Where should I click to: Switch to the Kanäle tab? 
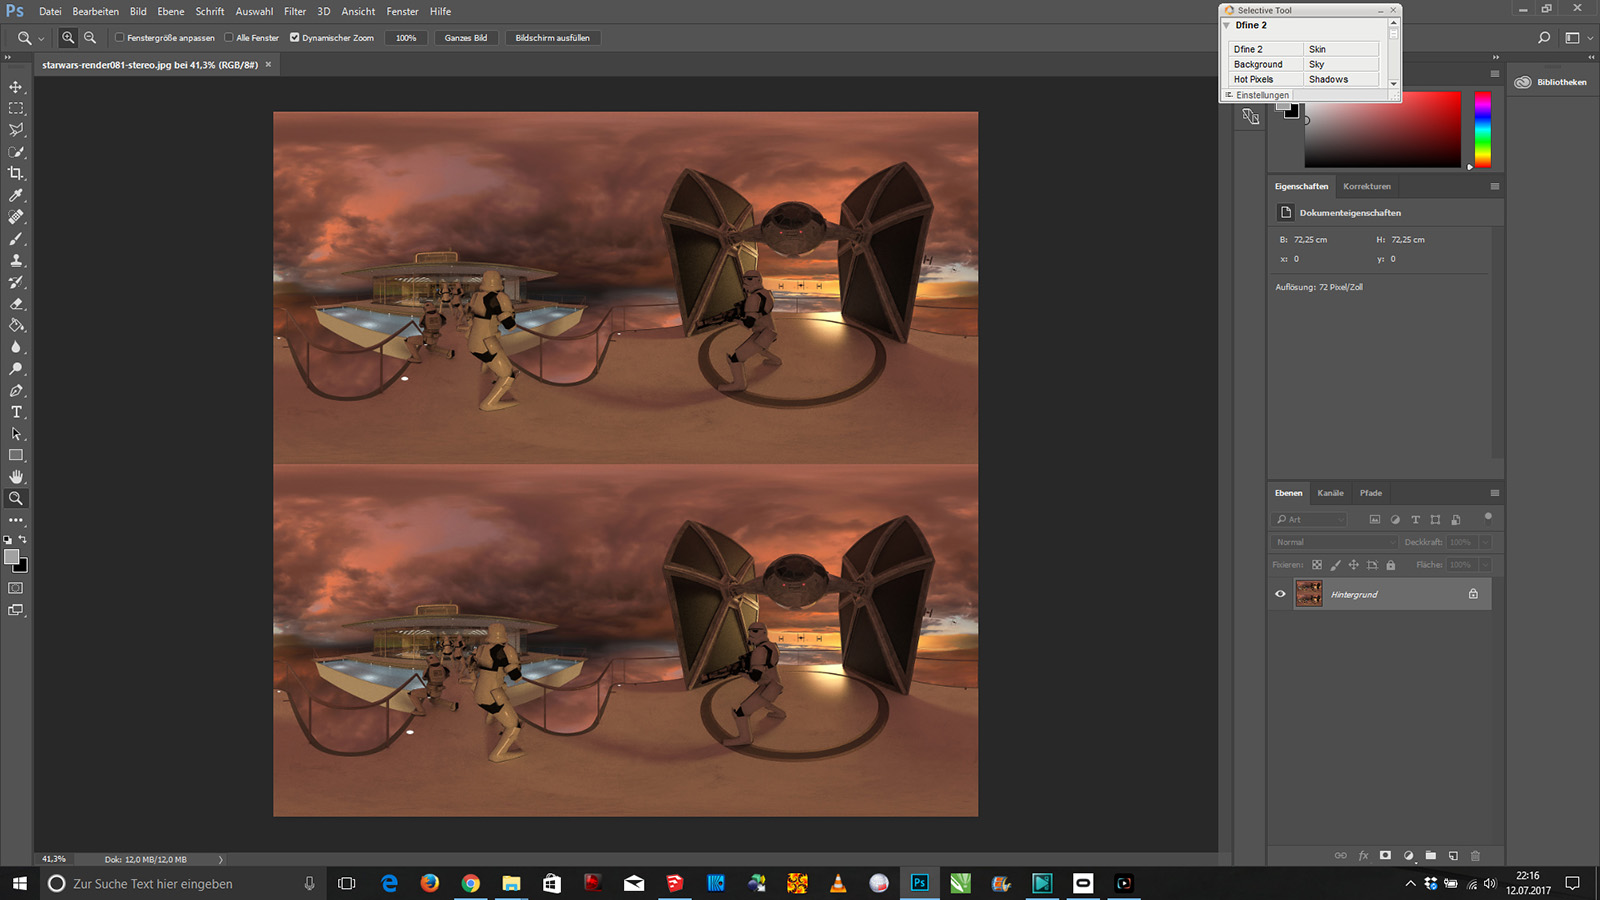(x=1330, y=493)
